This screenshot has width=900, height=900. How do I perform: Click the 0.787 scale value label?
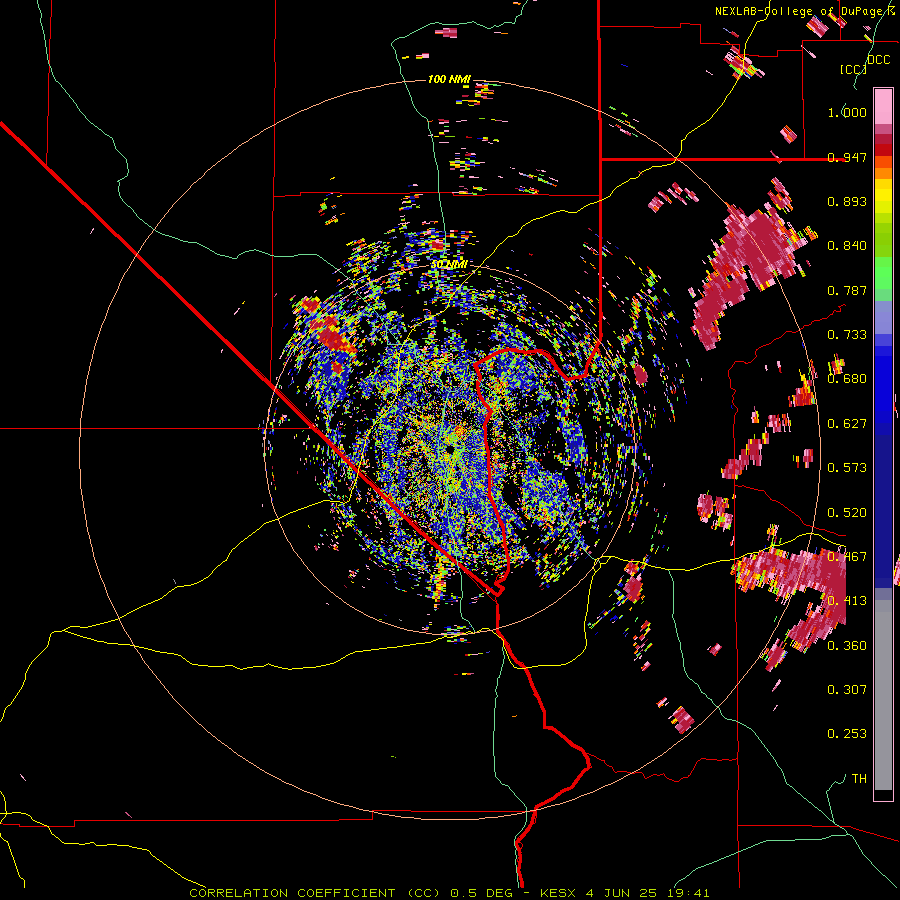(x=847, y=290)
